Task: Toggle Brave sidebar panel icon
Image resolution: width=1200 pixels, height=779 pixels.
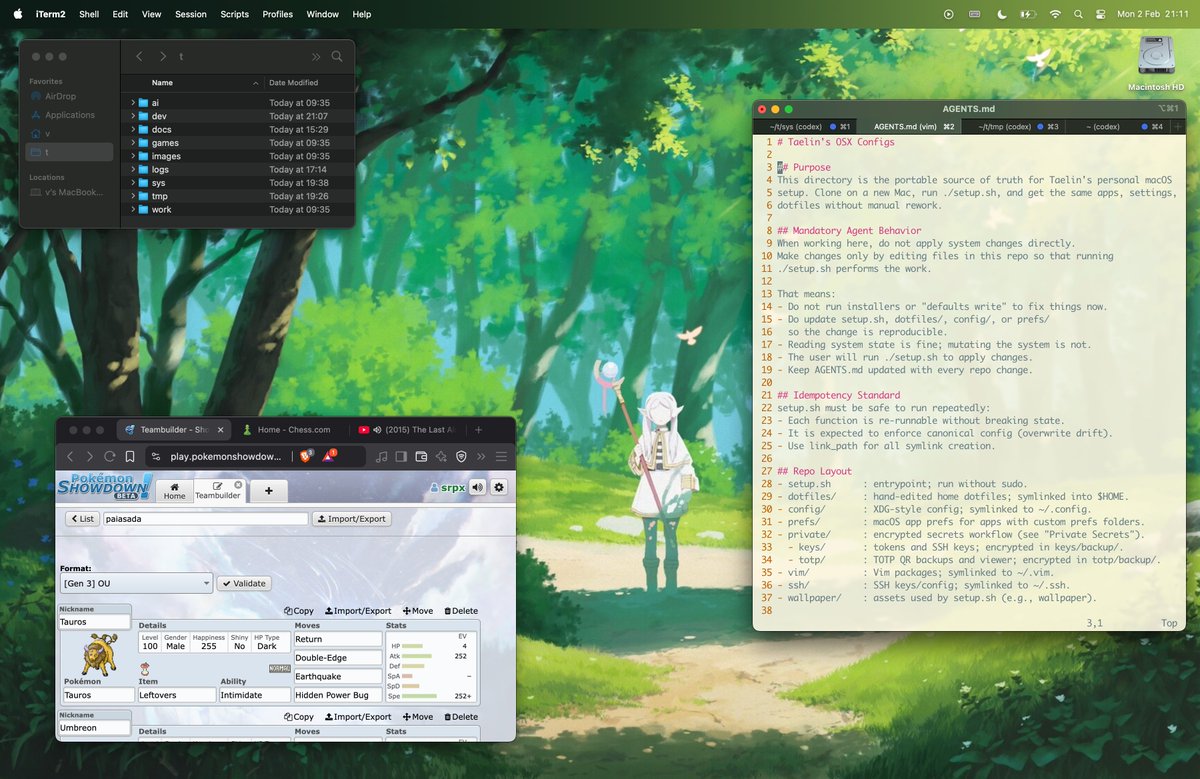Action: tap(402, 456)
